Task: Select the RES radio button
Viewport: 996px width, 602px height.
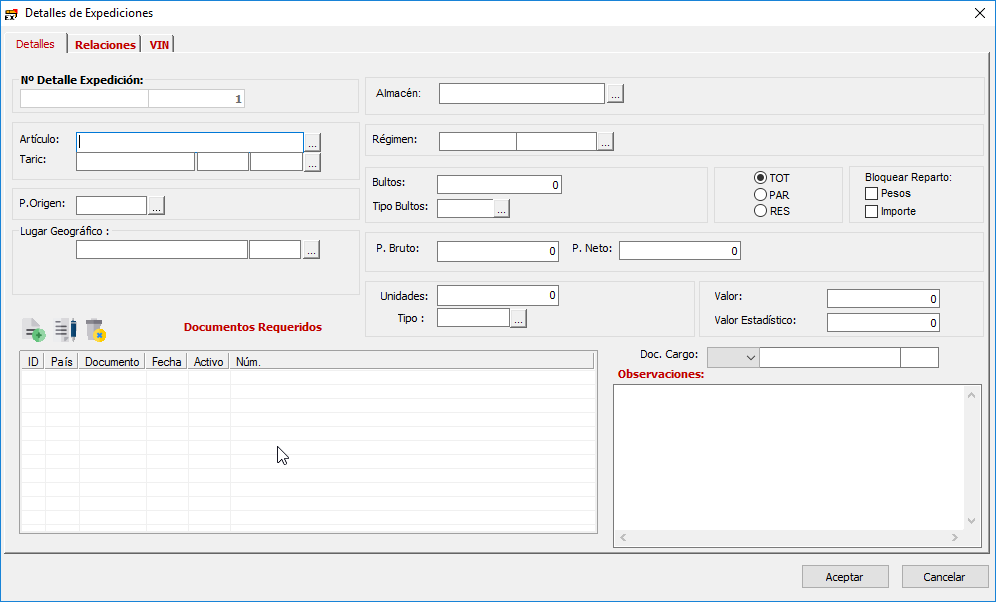Action: pyautogui.click(x=761, y=211)
